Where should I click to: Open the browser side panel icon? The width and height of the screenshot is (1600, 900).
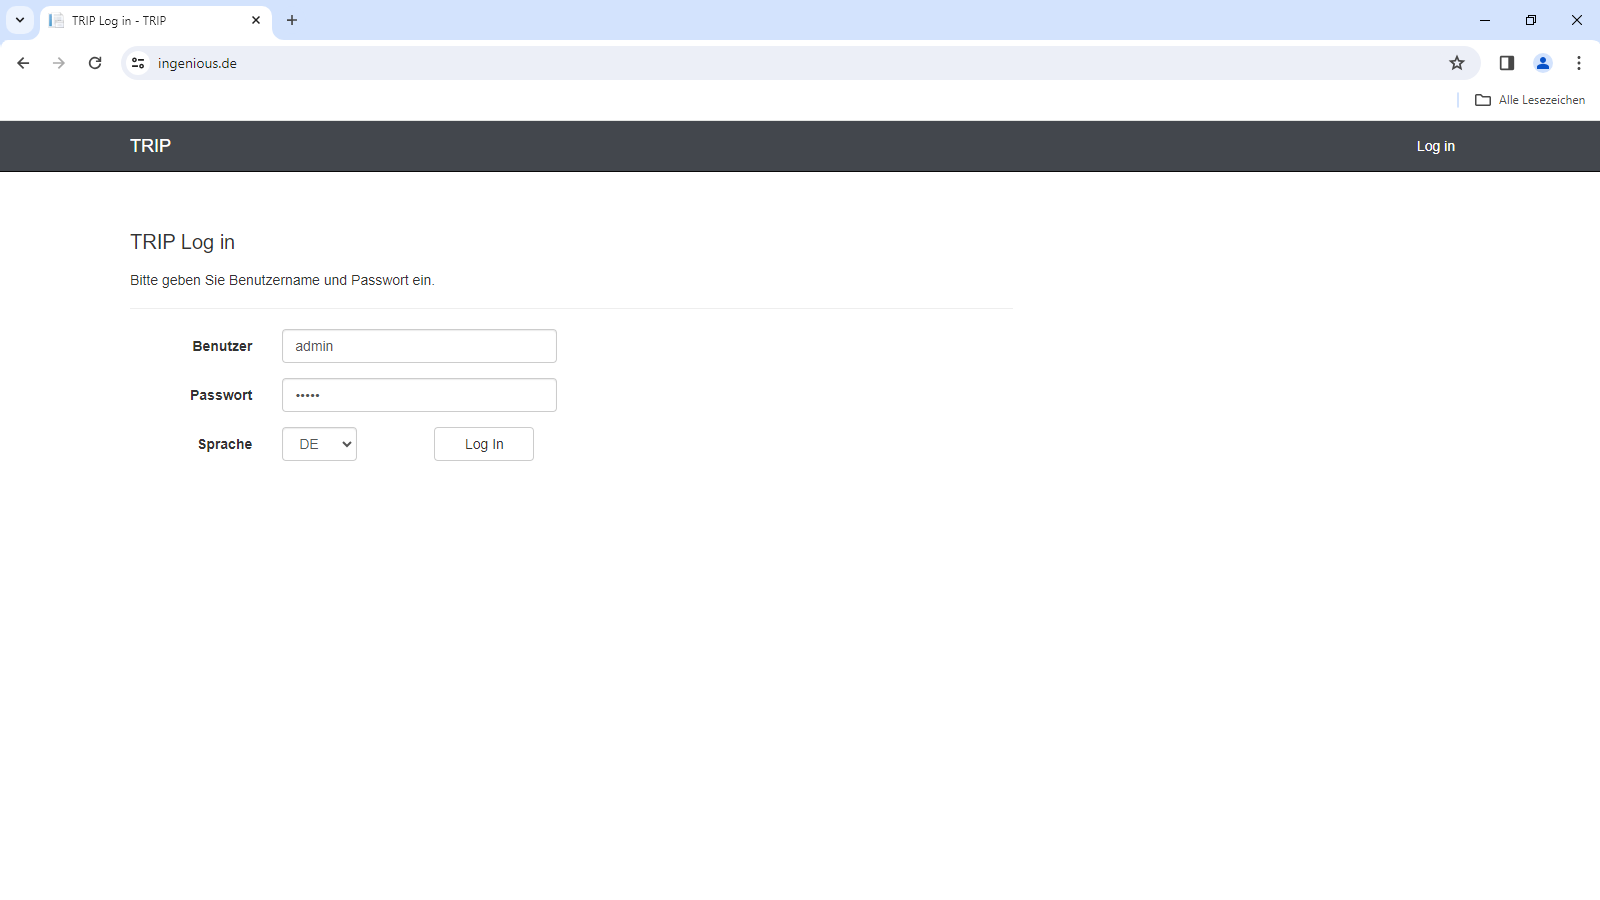pyautogui.click(x=1507, y=63)
